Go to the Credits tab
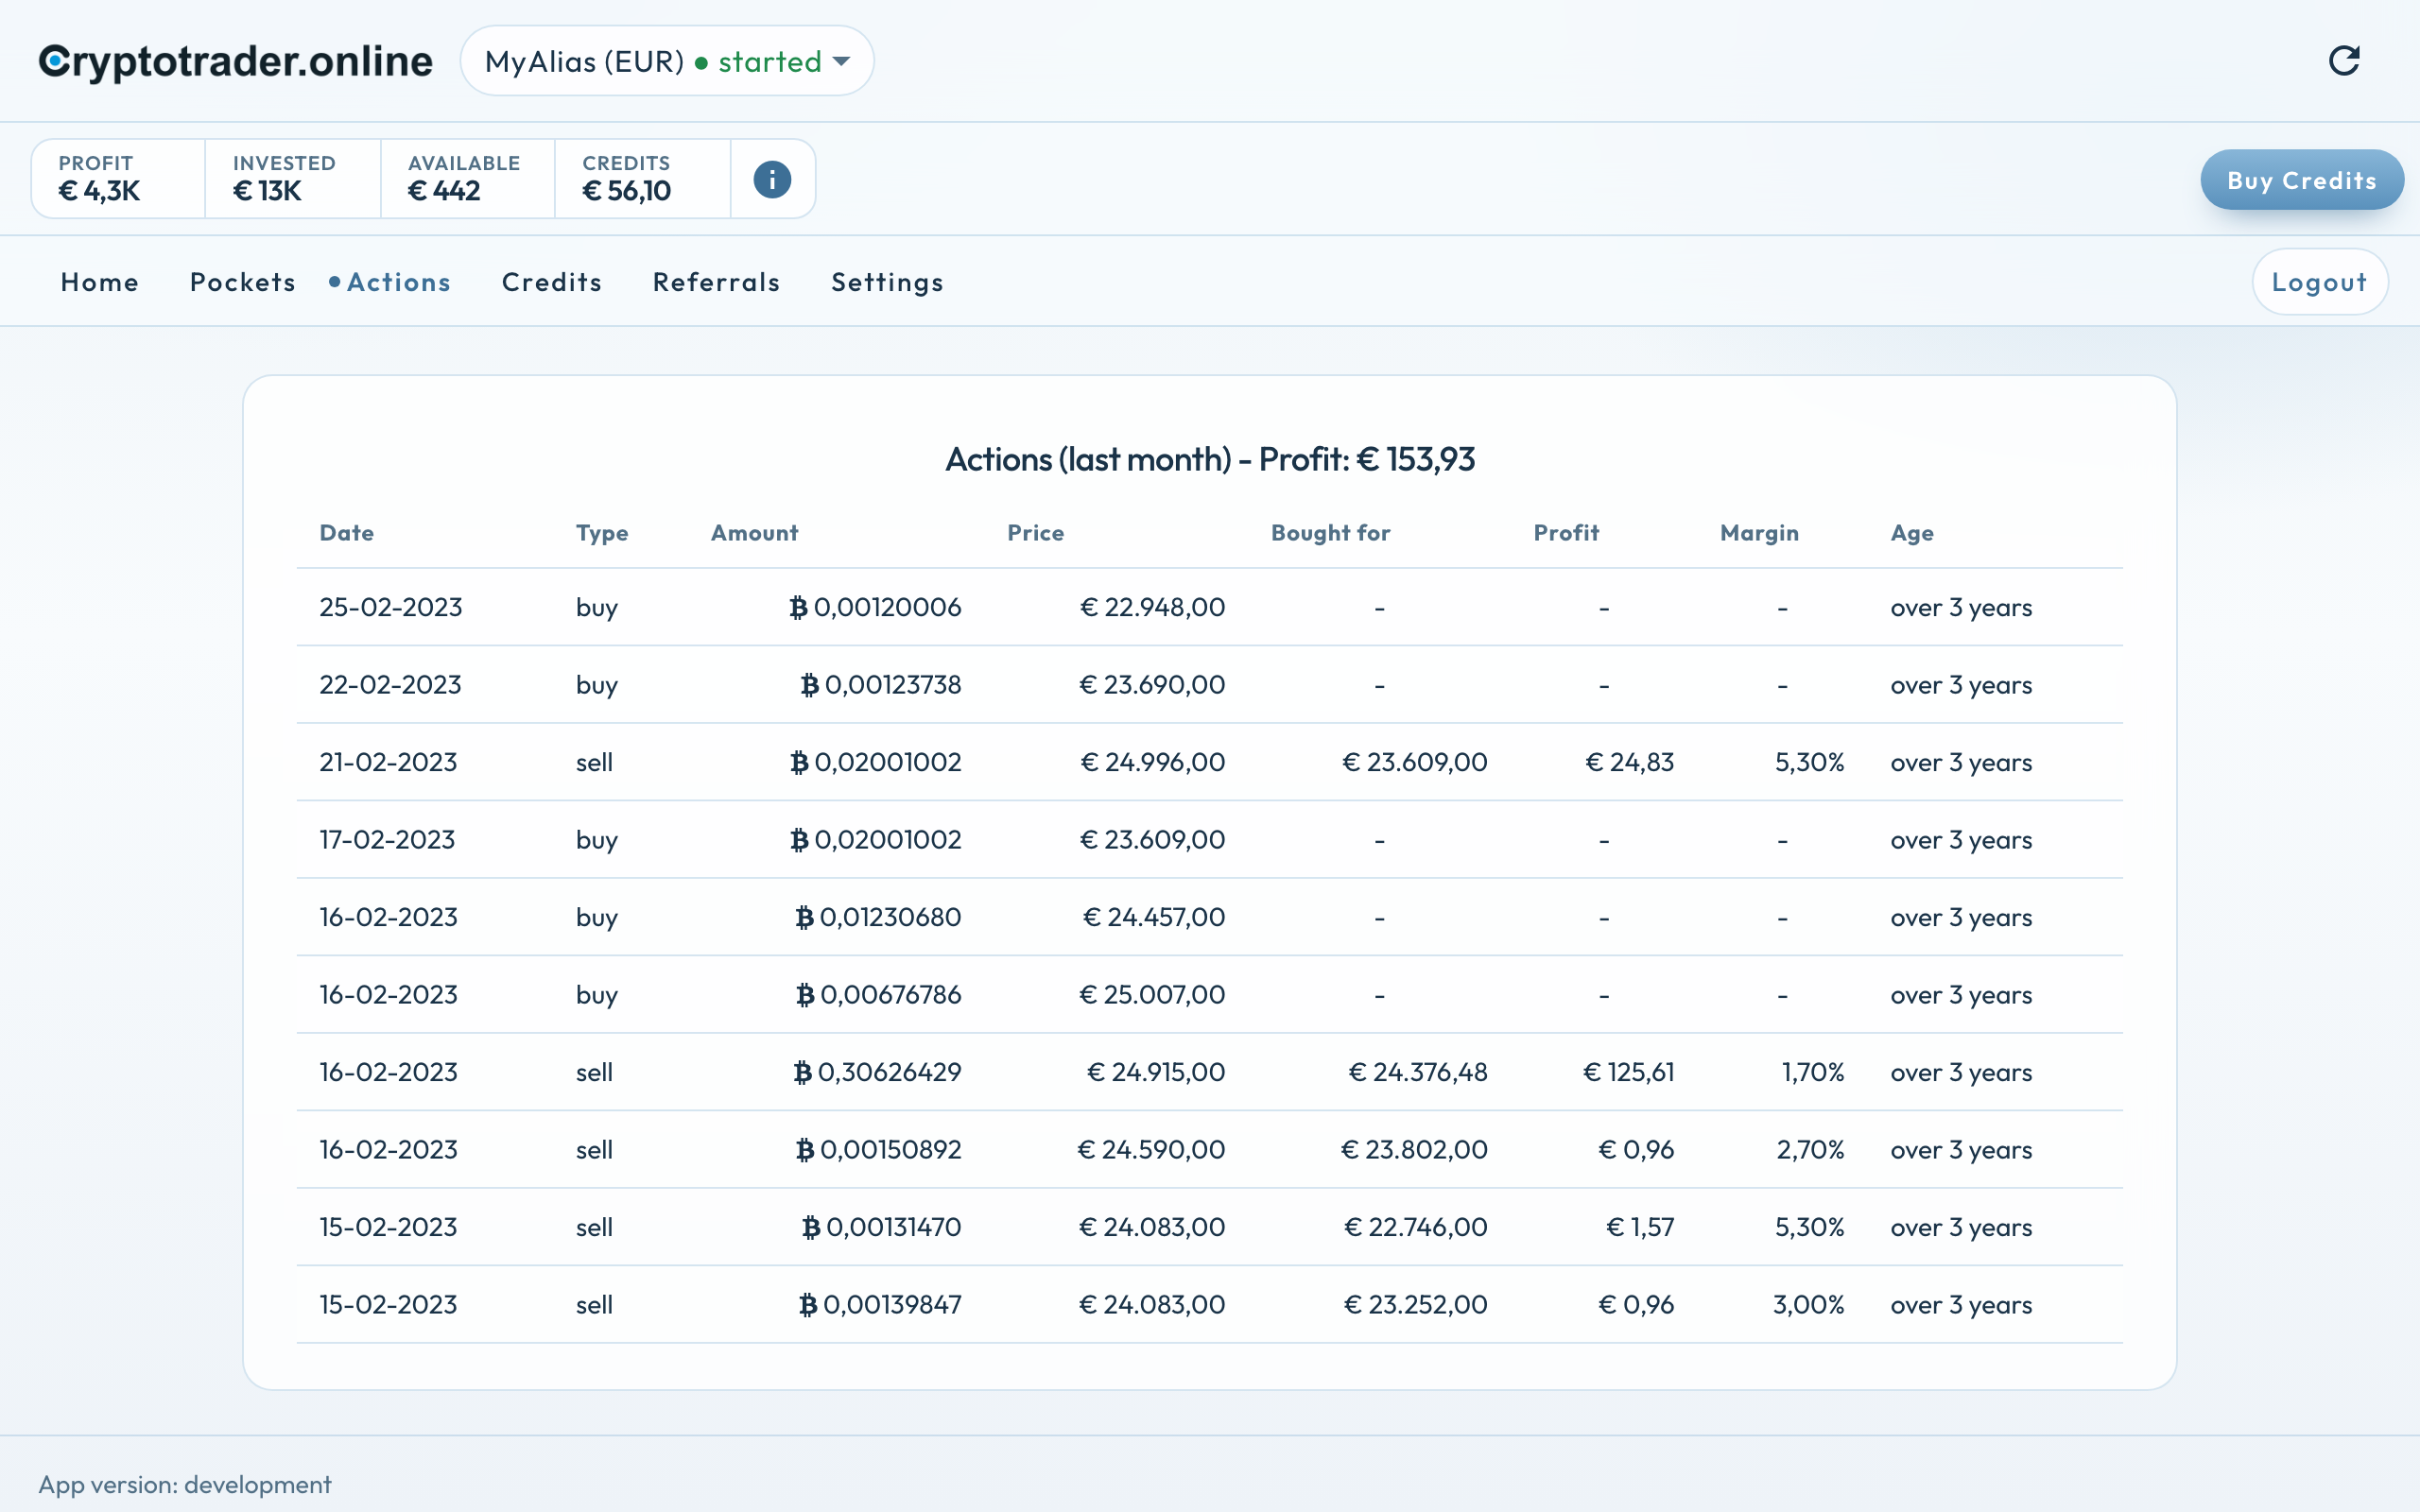This screenshot has height=1512, width=2420. coord(552,282)
